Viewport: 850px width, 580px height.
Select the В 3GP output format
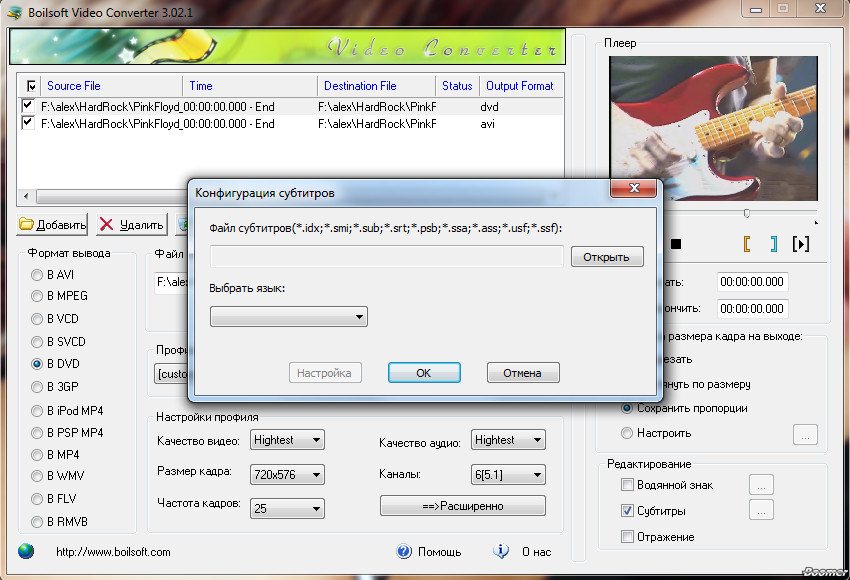tap(37, 387)
